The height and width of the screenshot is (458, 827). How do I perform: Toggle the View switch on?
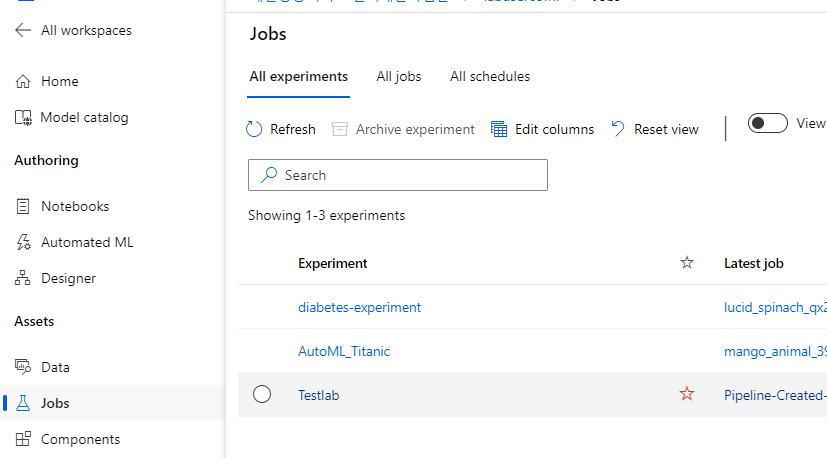point(767,123)
